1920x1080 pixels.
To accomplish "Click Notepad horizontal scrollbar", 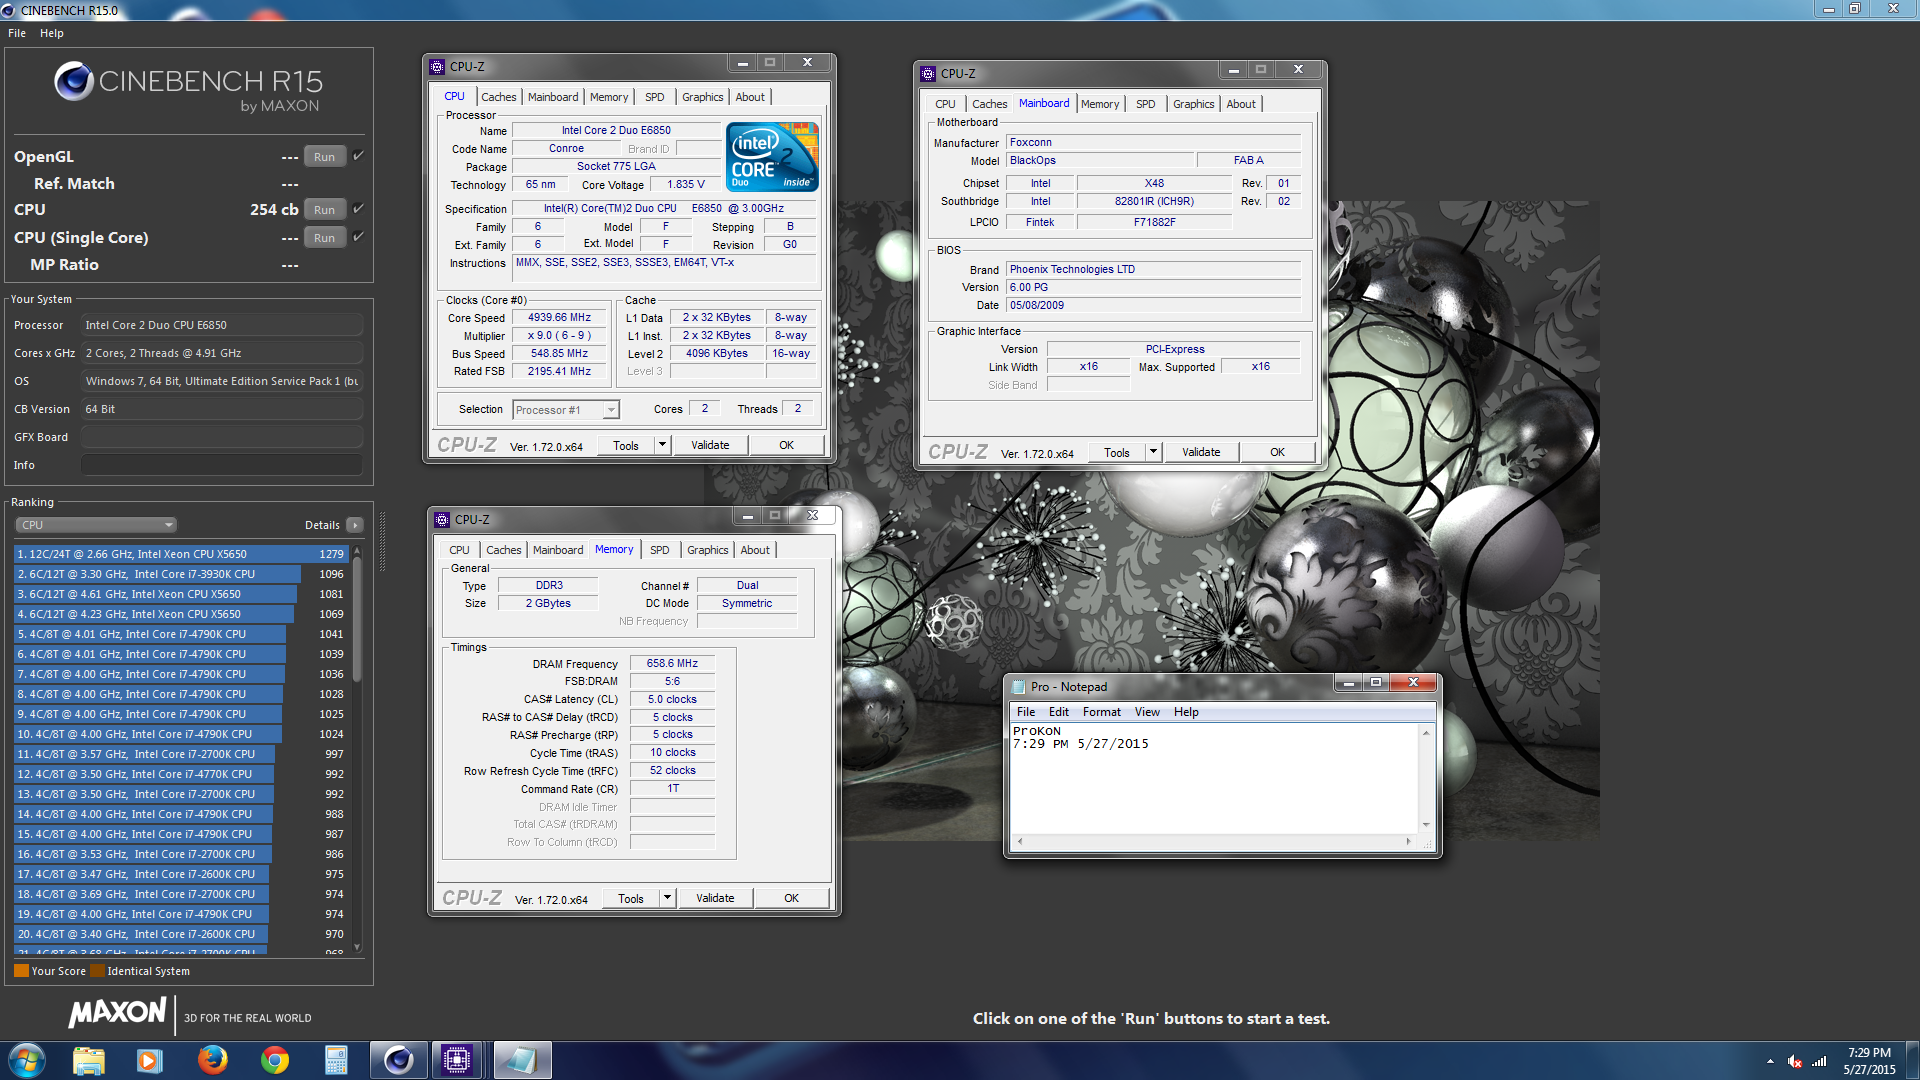I will (1214, 841).
